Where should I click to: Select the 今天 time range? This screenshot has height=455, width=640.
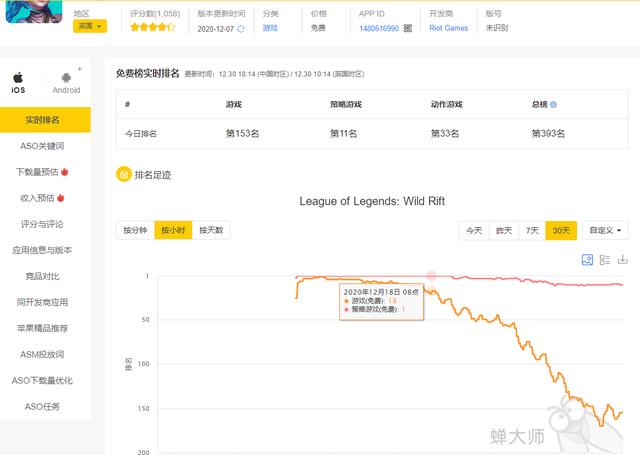tap(474, 231)
